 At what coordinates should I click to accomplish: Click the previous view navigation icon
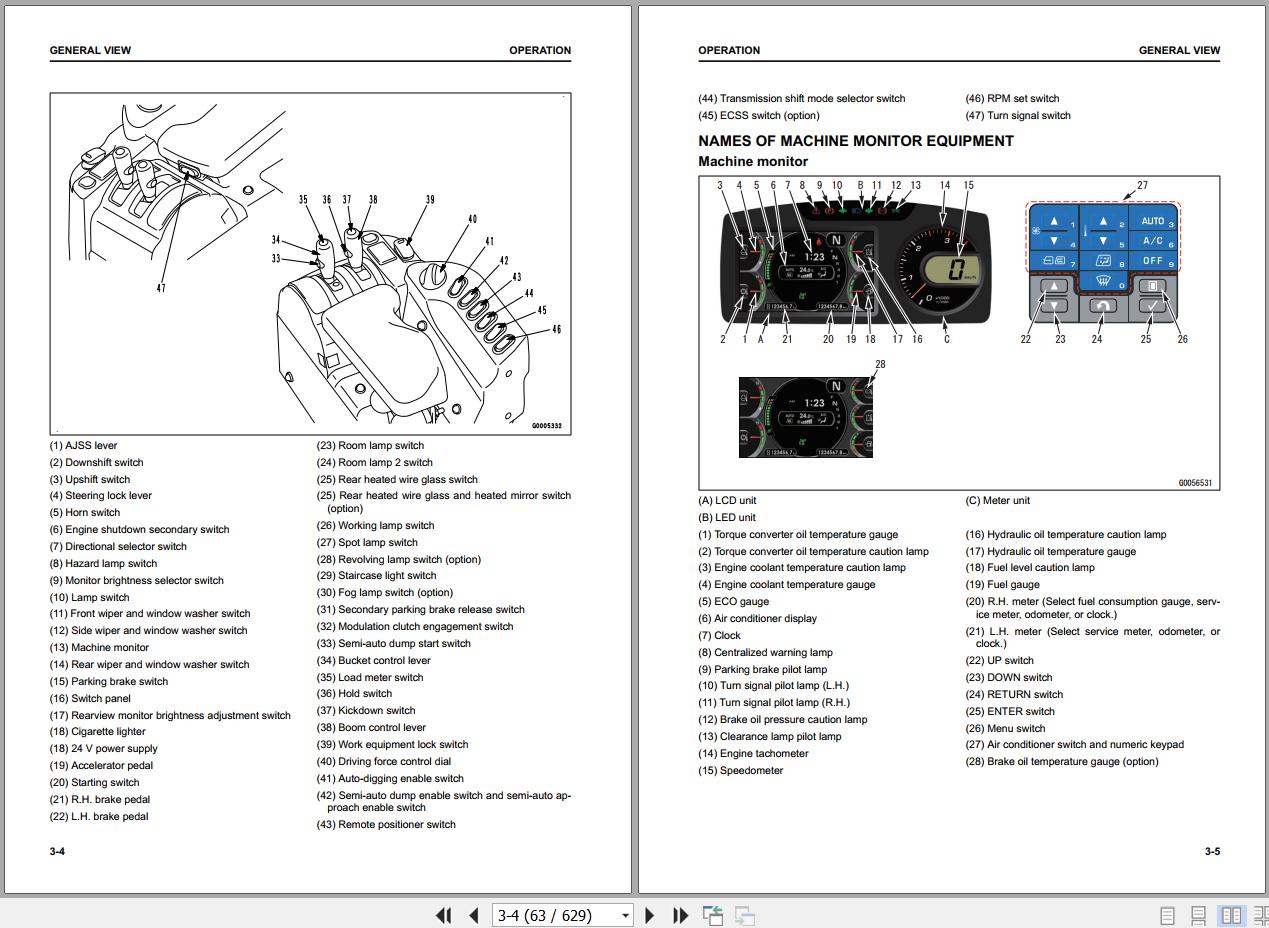coord(713,915)
